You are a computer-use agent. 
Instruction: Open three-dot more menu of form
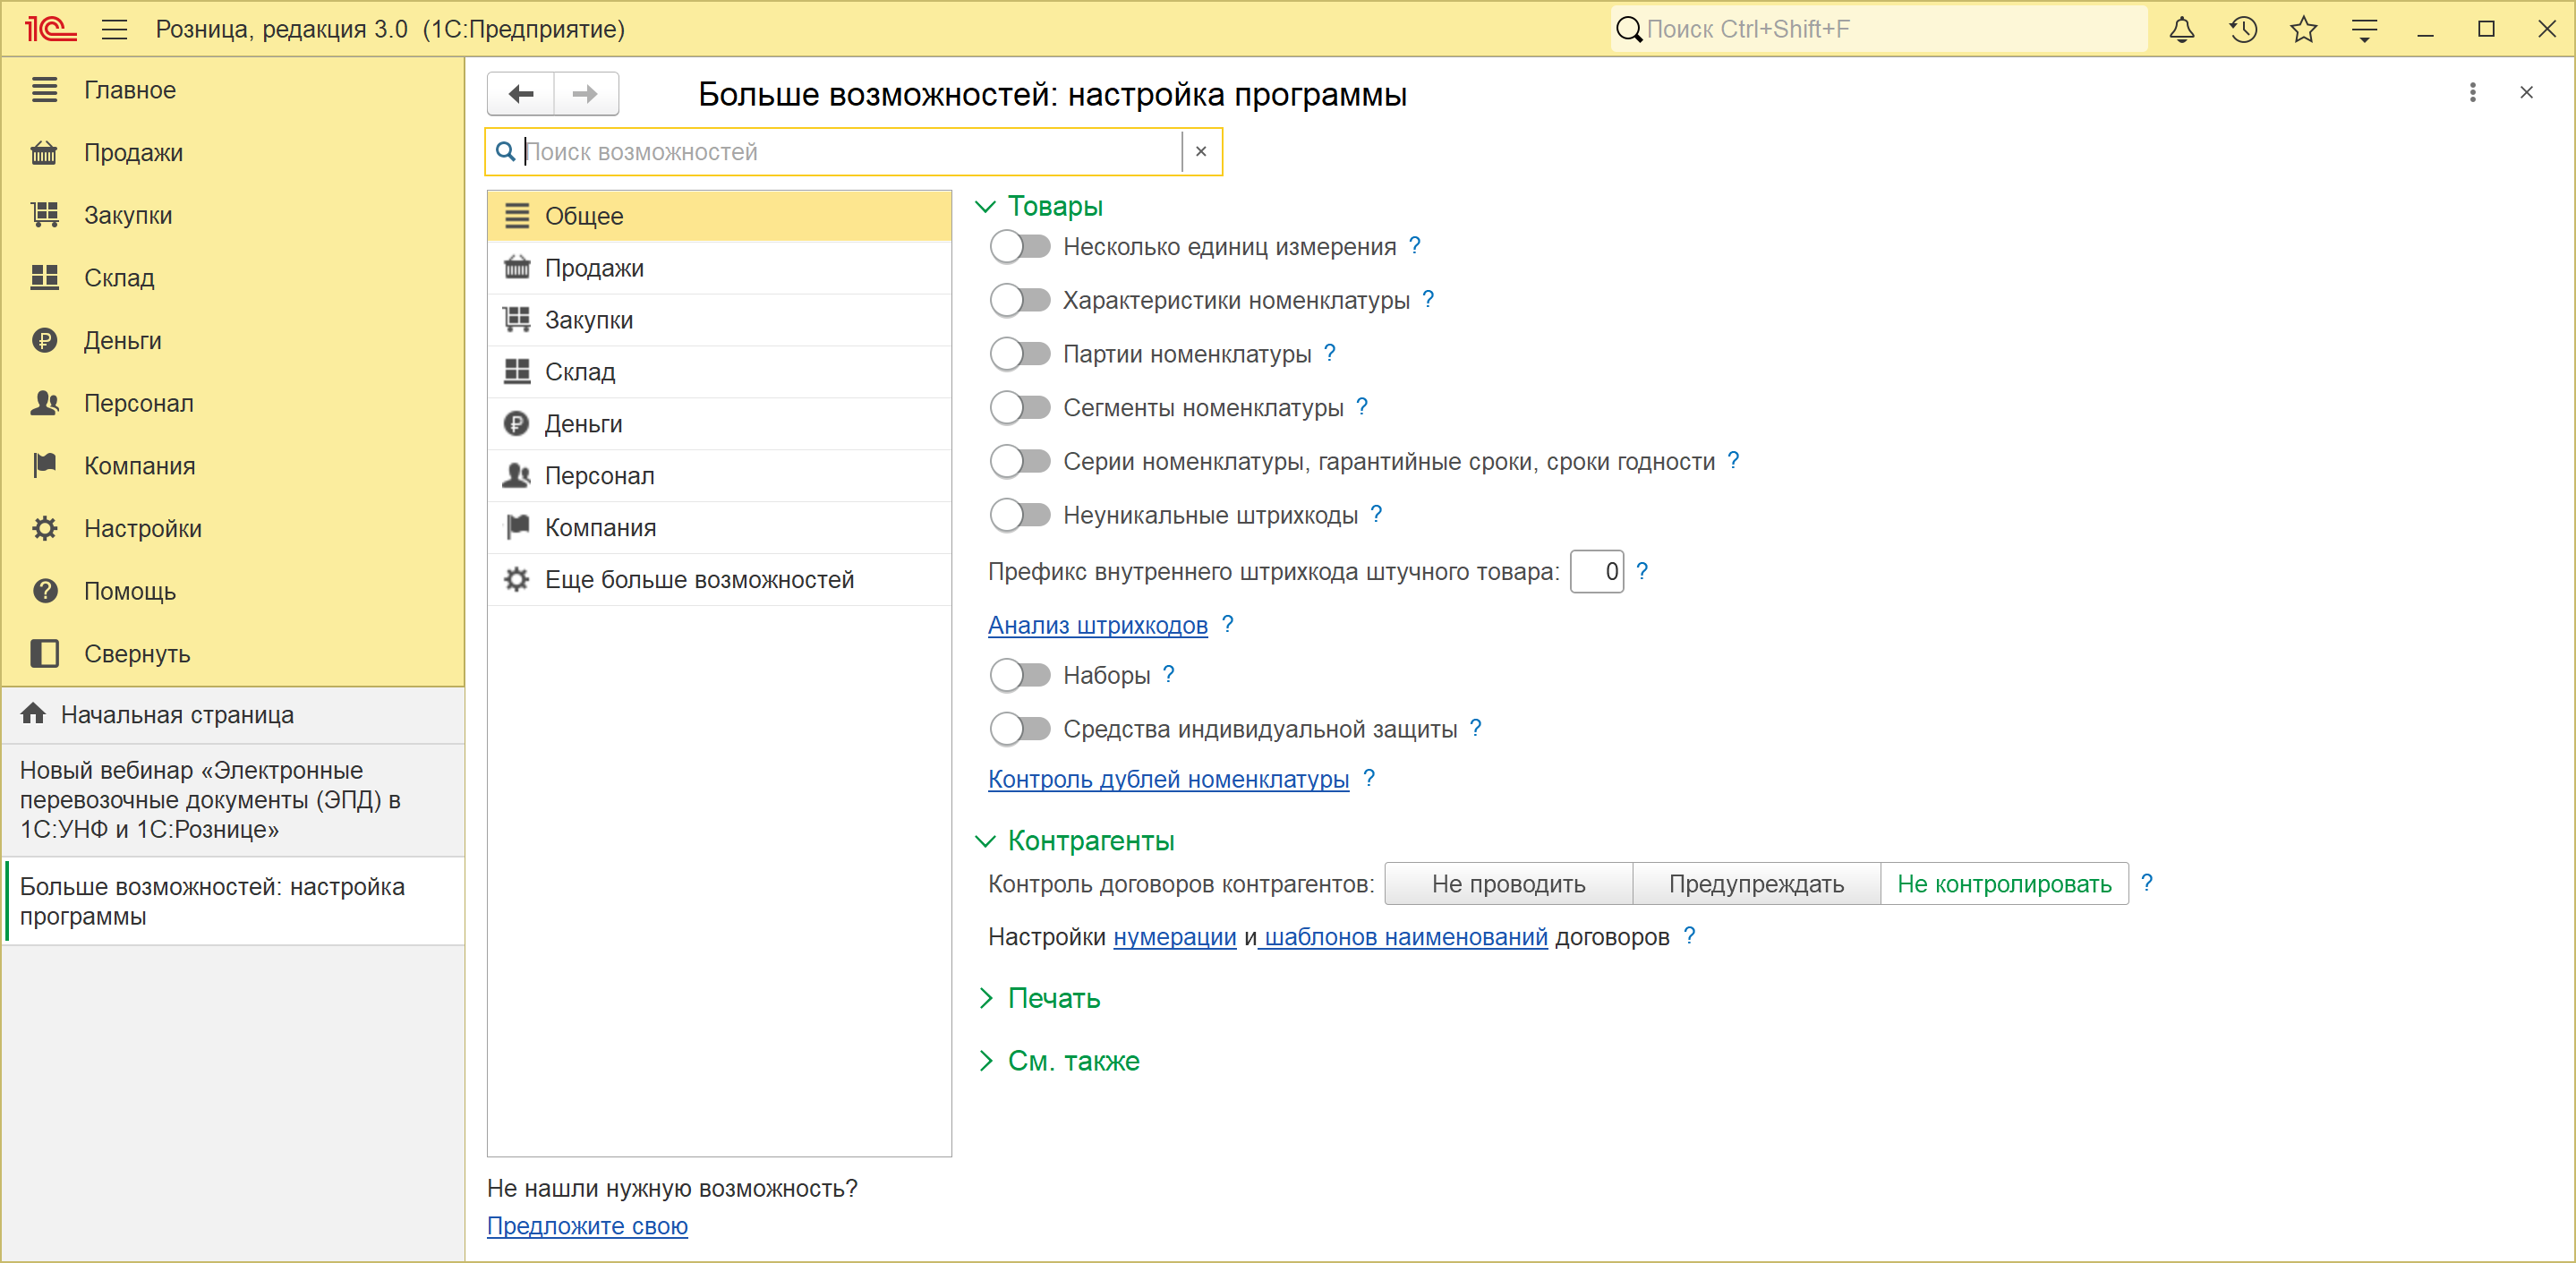point(2472,93)
